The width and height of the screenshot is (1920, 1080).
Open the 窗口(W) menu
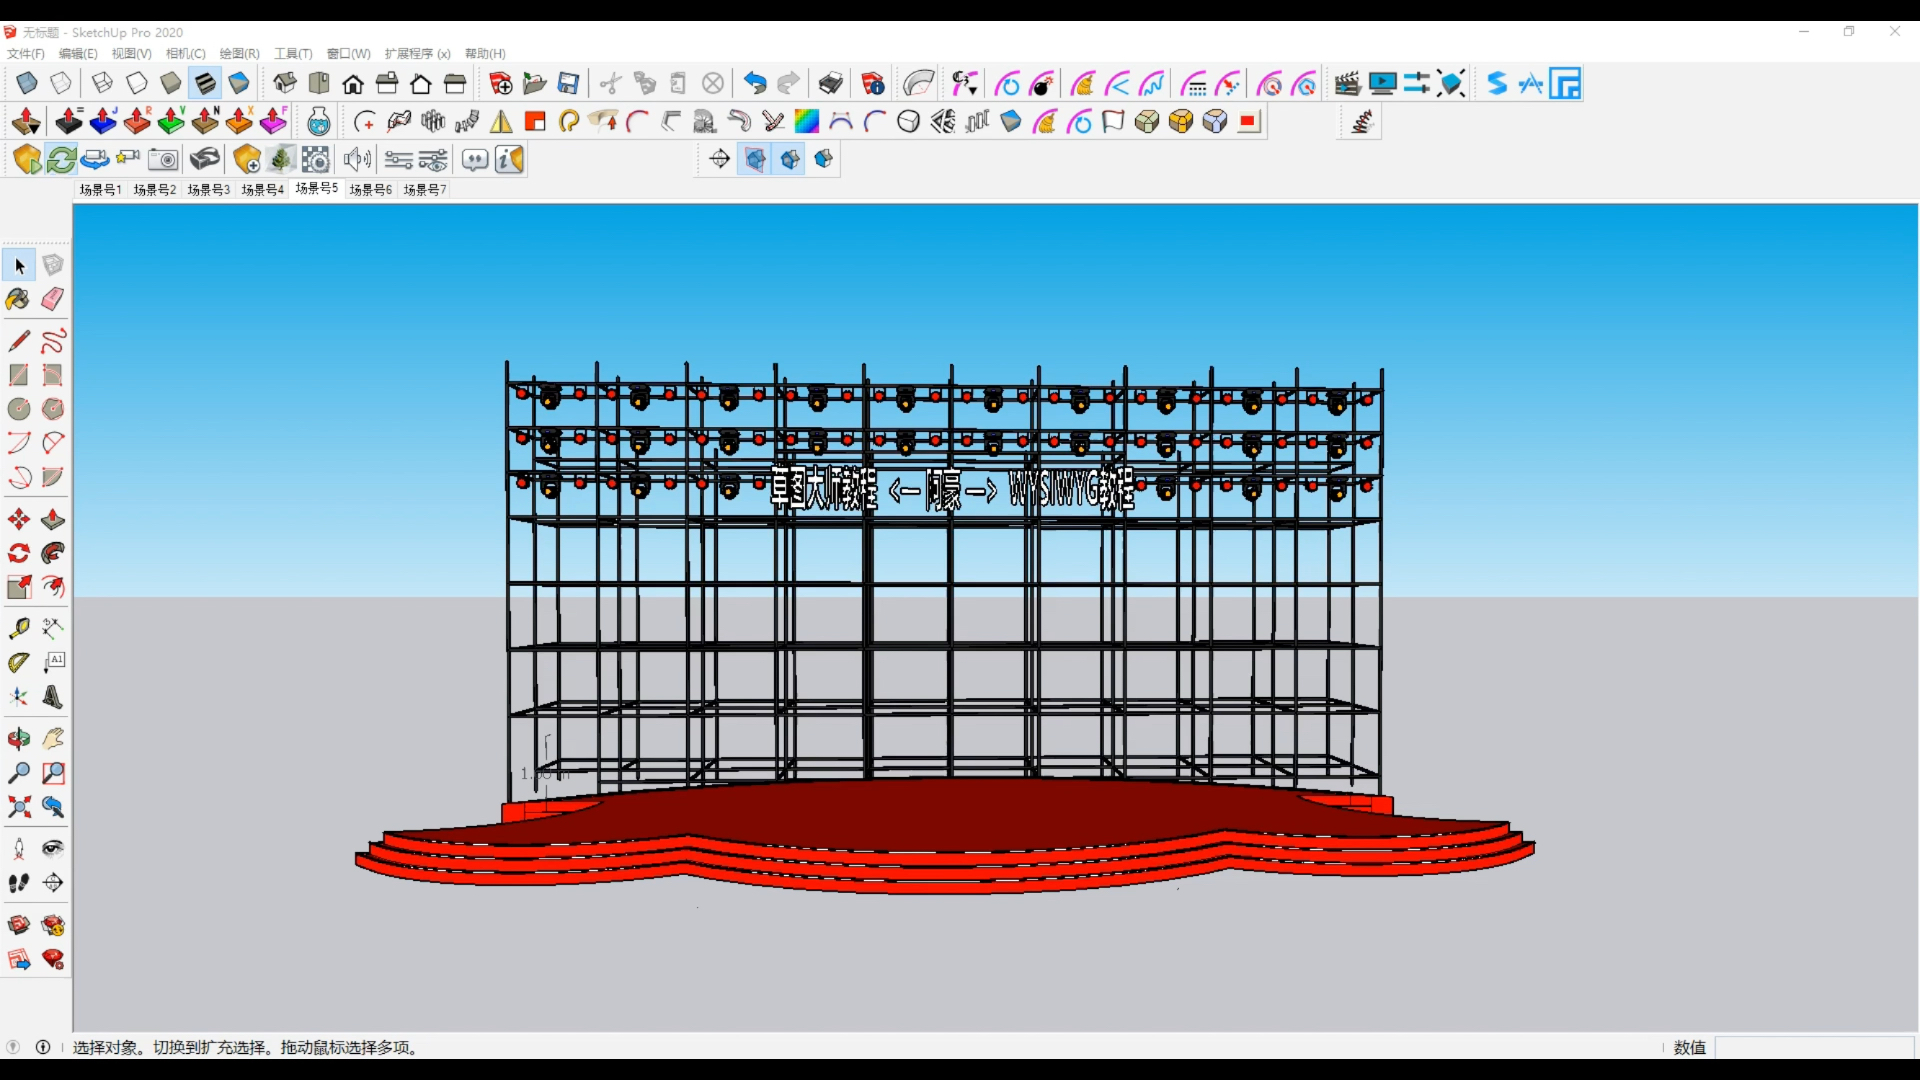348,54
